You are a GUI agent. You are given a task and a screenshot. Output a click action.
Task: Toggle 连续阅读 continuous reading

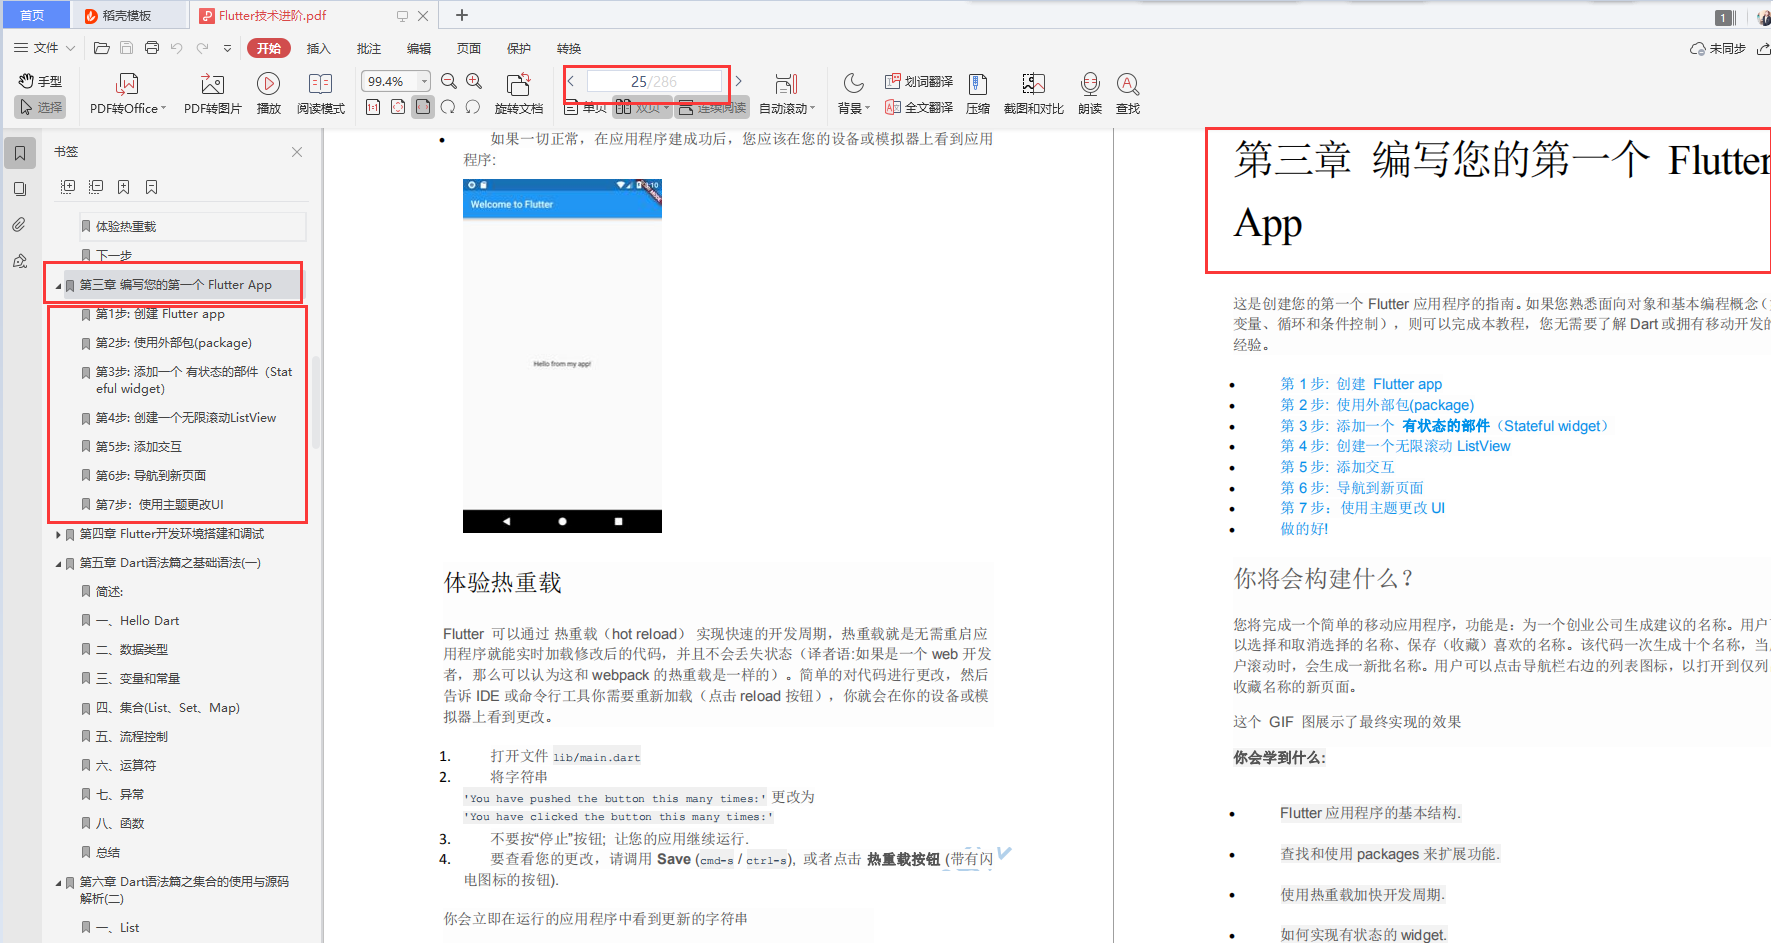[712, 108]
